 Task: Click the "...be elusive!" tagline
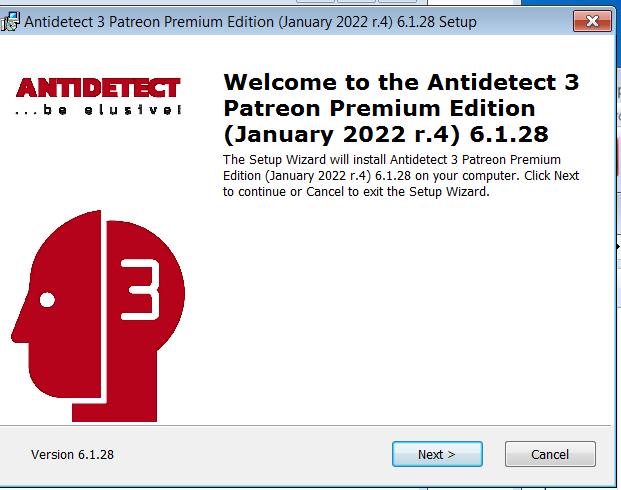click(x=98, y=111)
